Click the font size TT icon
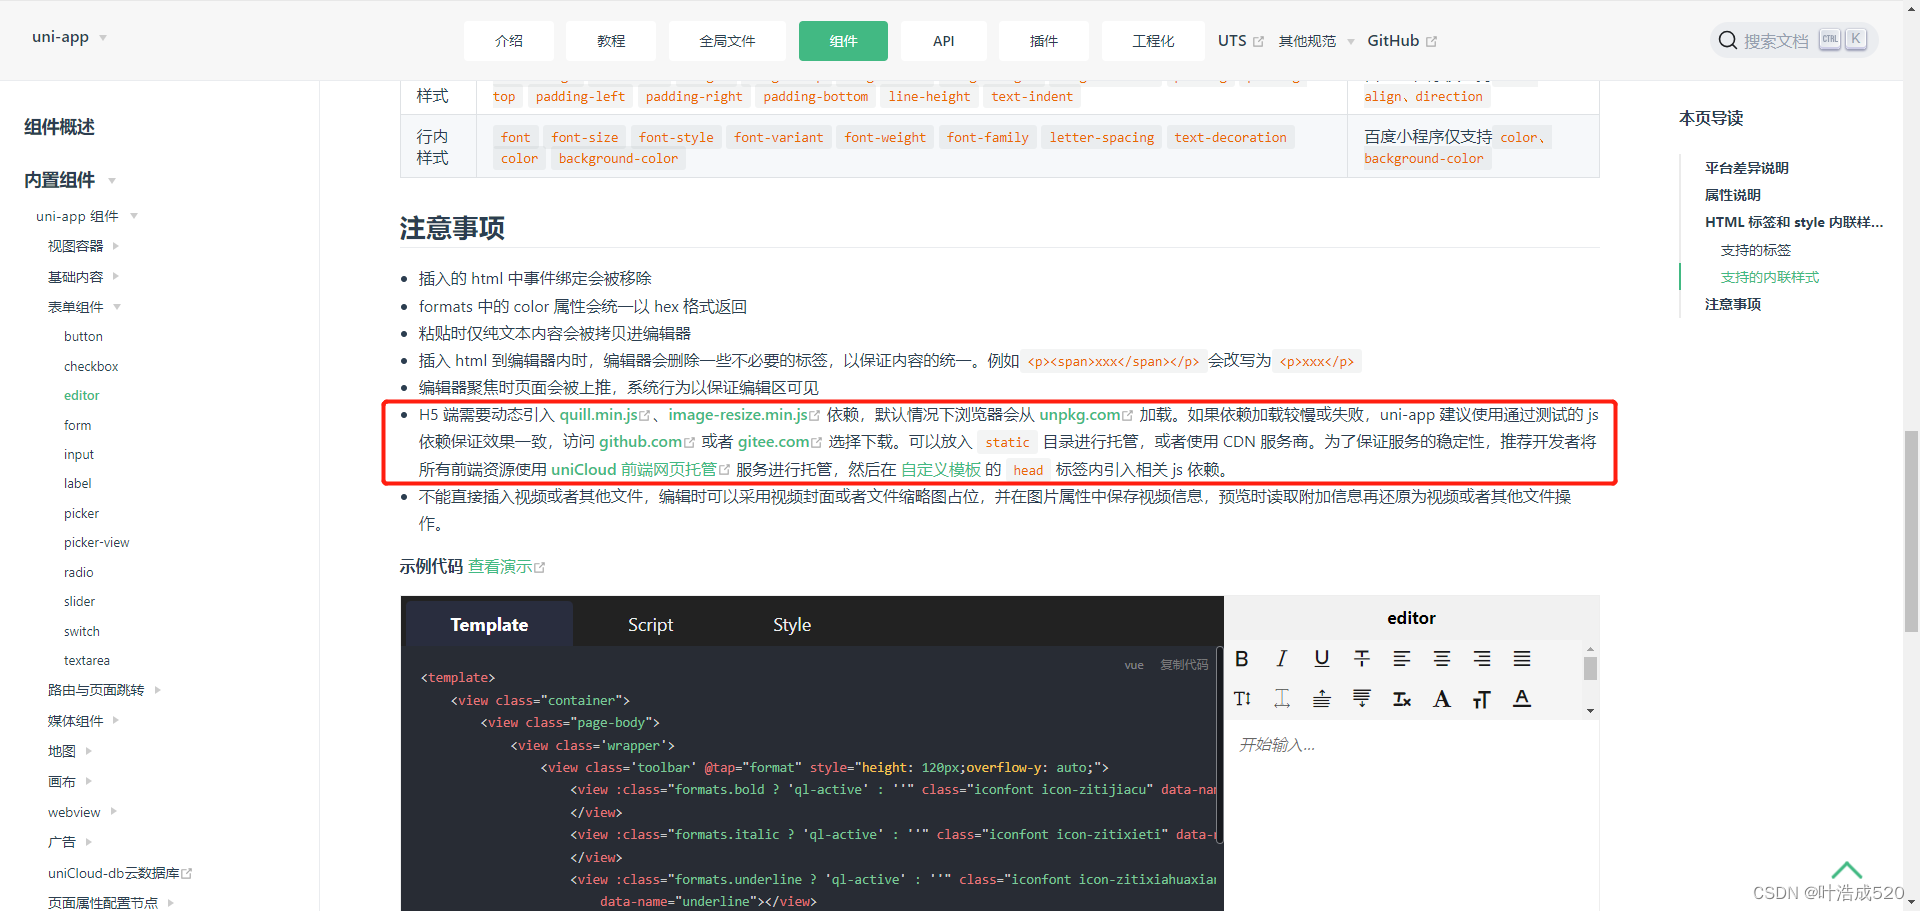This screenshot has height=911, width=1920. tap(1481, 699)
